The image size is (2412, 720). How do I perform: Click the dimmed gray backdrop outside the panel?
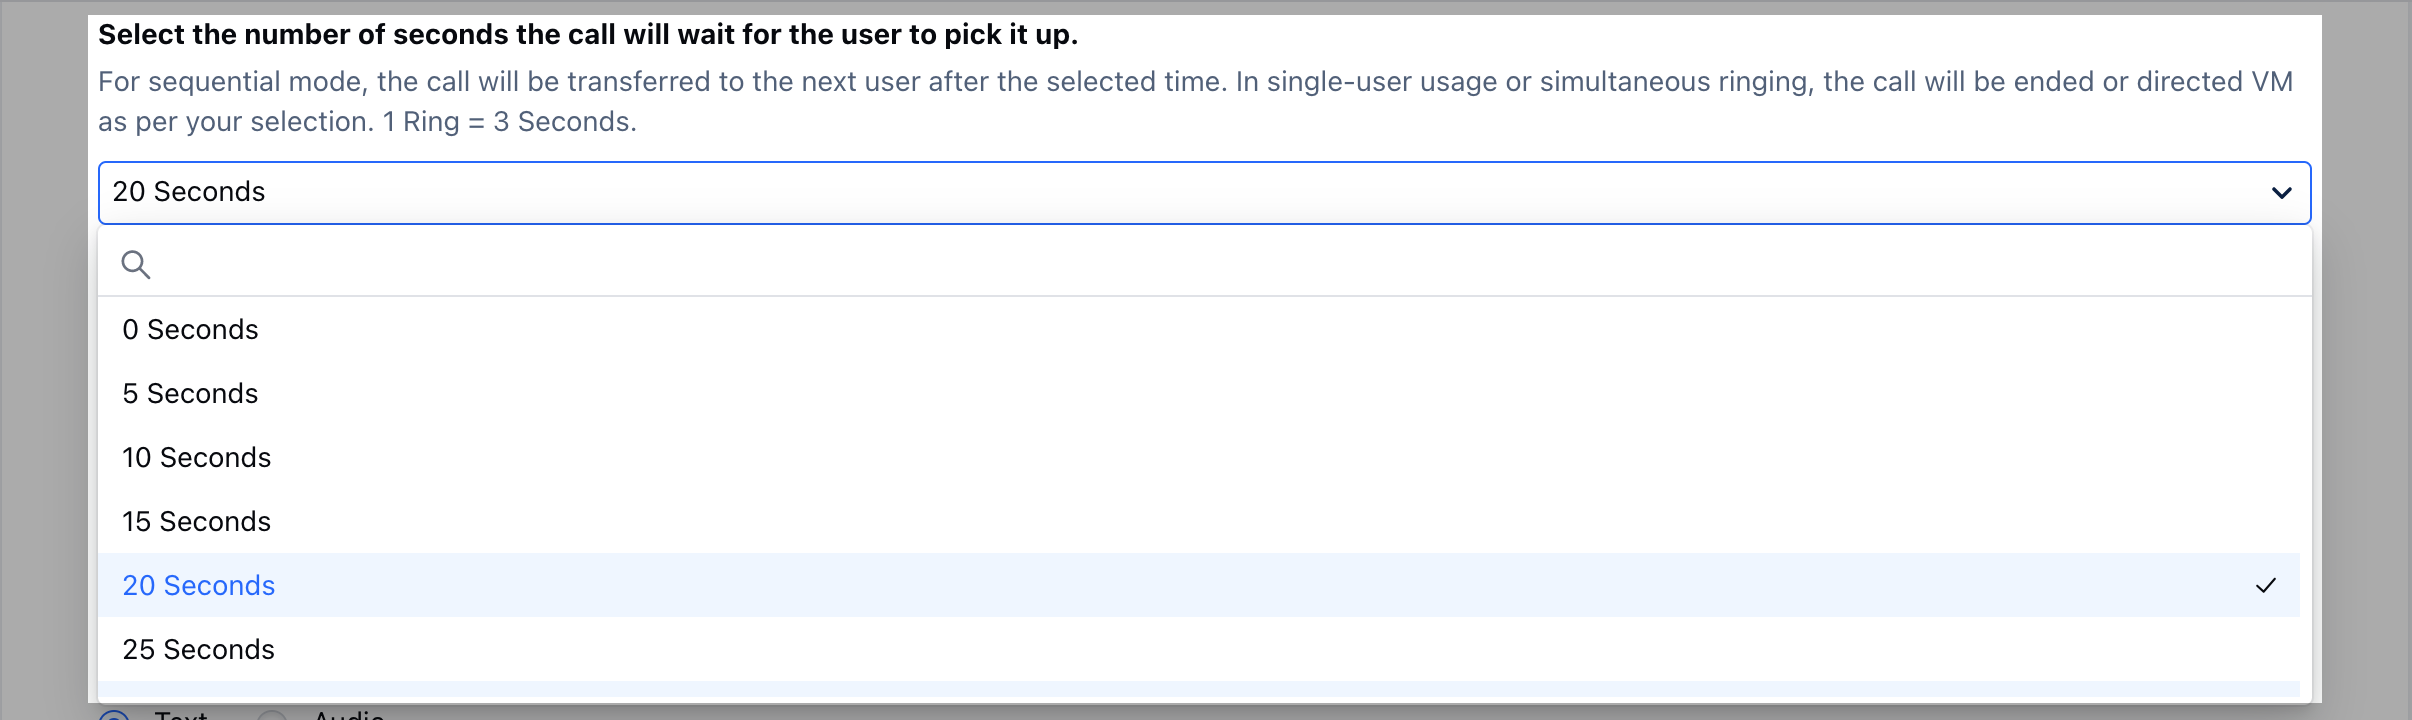point(44,360)
